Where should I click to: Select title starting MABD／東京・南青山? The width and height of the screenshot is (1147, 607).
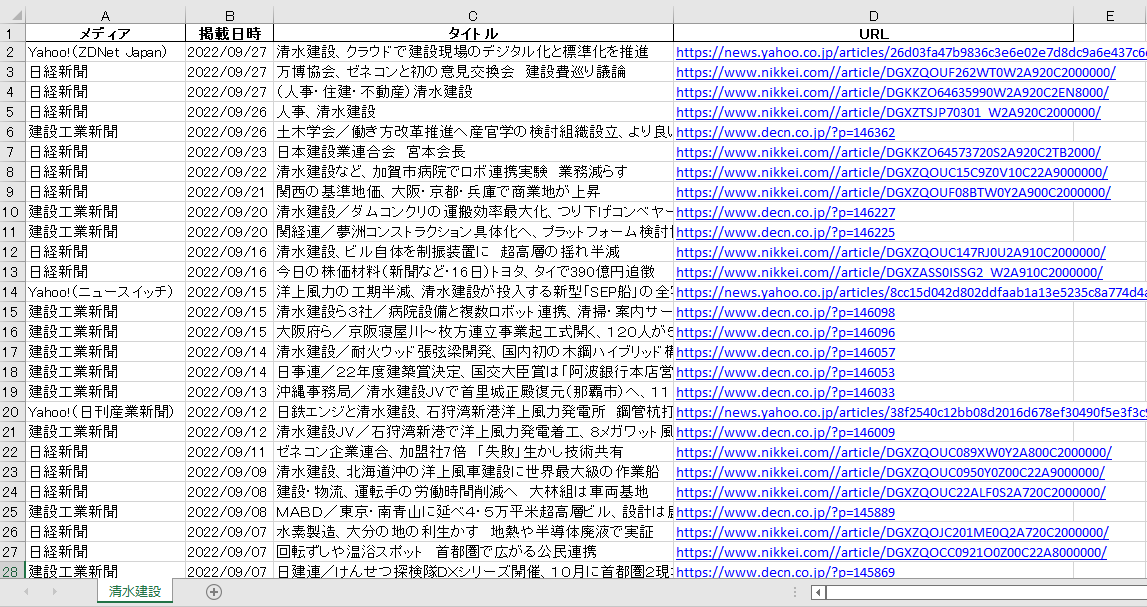(473, 512)
